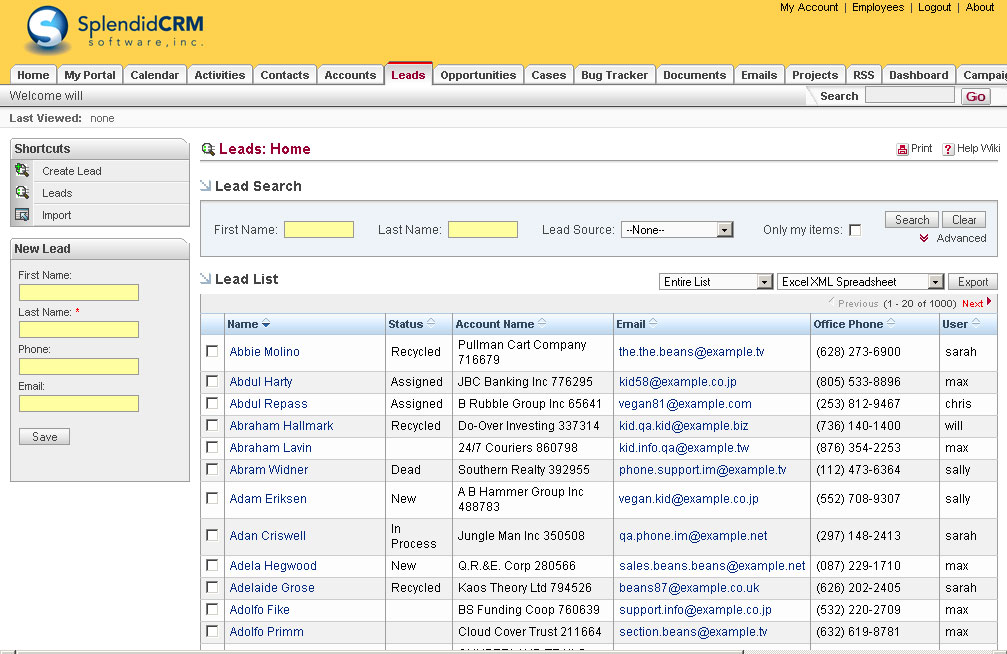The height and width of the screenshot is (654, 1007).
Task: Click the Create Lead shortcut icon
Action: coord(22,171)
